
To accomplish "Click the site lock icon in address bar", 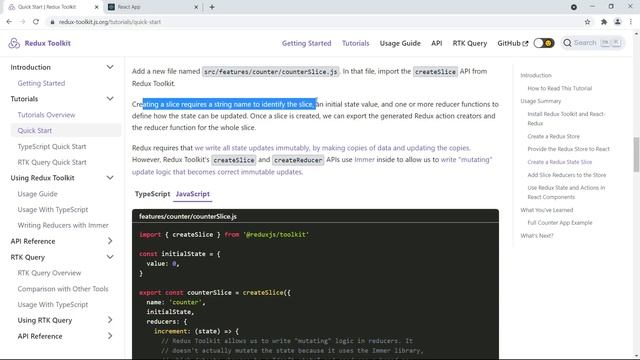I will [52, 22].
